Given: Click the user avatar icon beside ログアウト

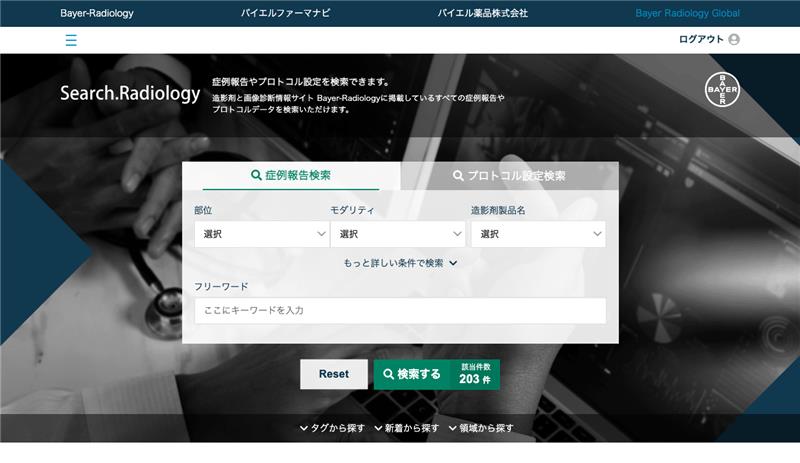Looking at the screenshot, I should [734, 39].
